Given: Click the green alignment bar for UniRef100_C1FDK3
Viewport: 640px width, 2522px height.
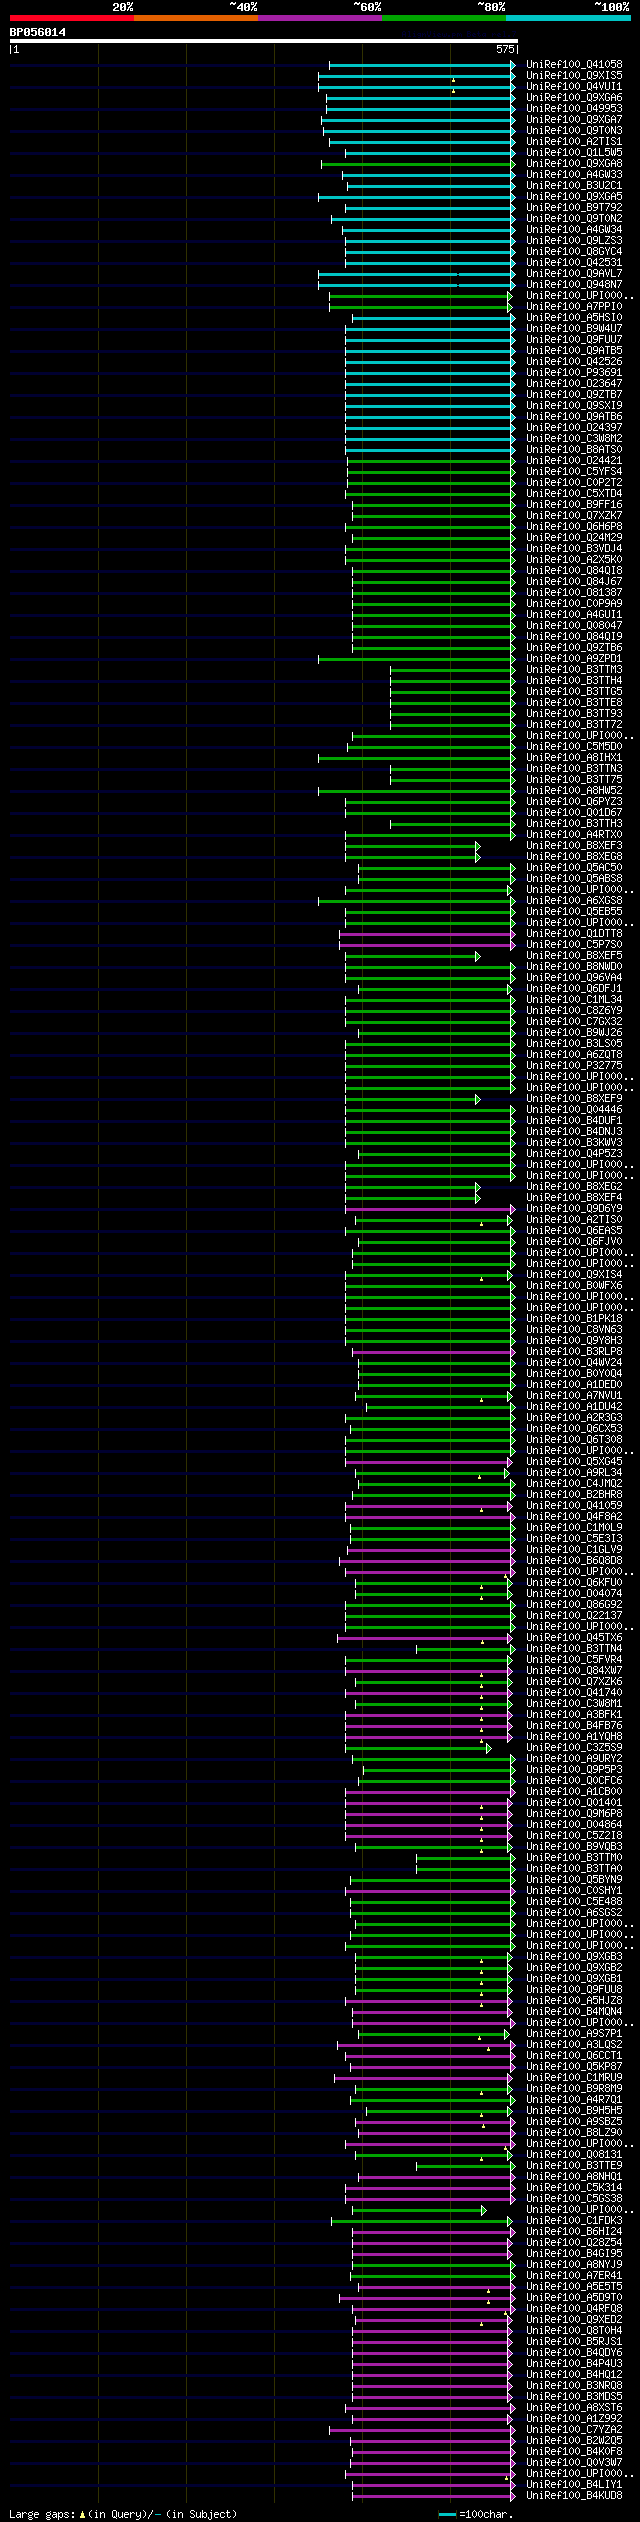Looking at the screenshot, I should click(x=422, y=2221).
